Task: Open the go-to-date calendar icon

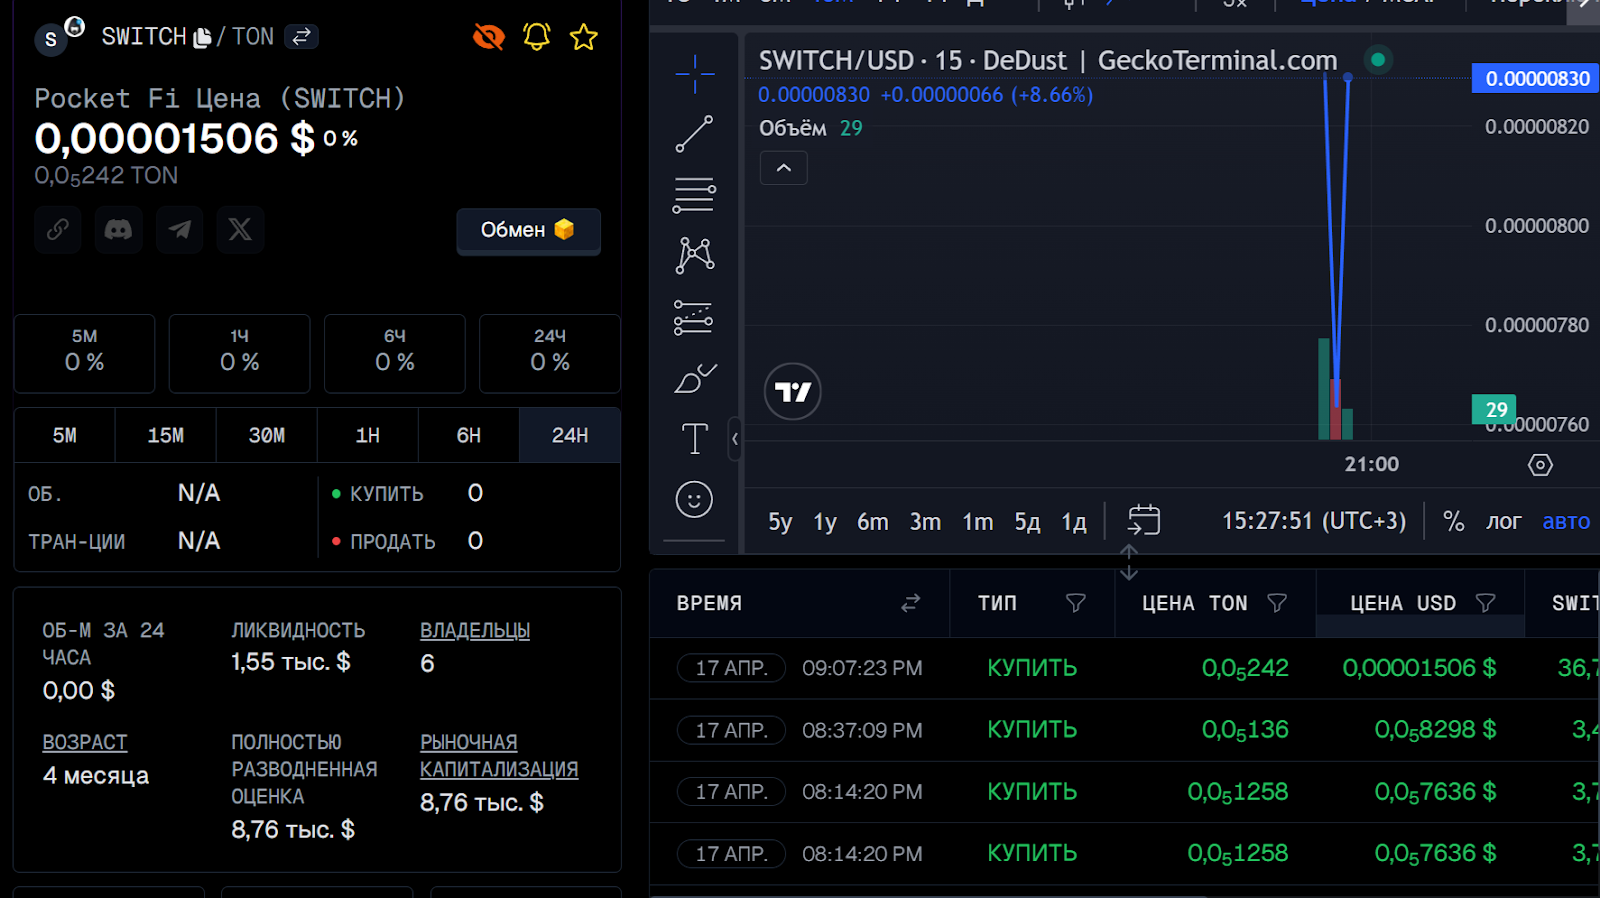Action: pos(1144,520)
